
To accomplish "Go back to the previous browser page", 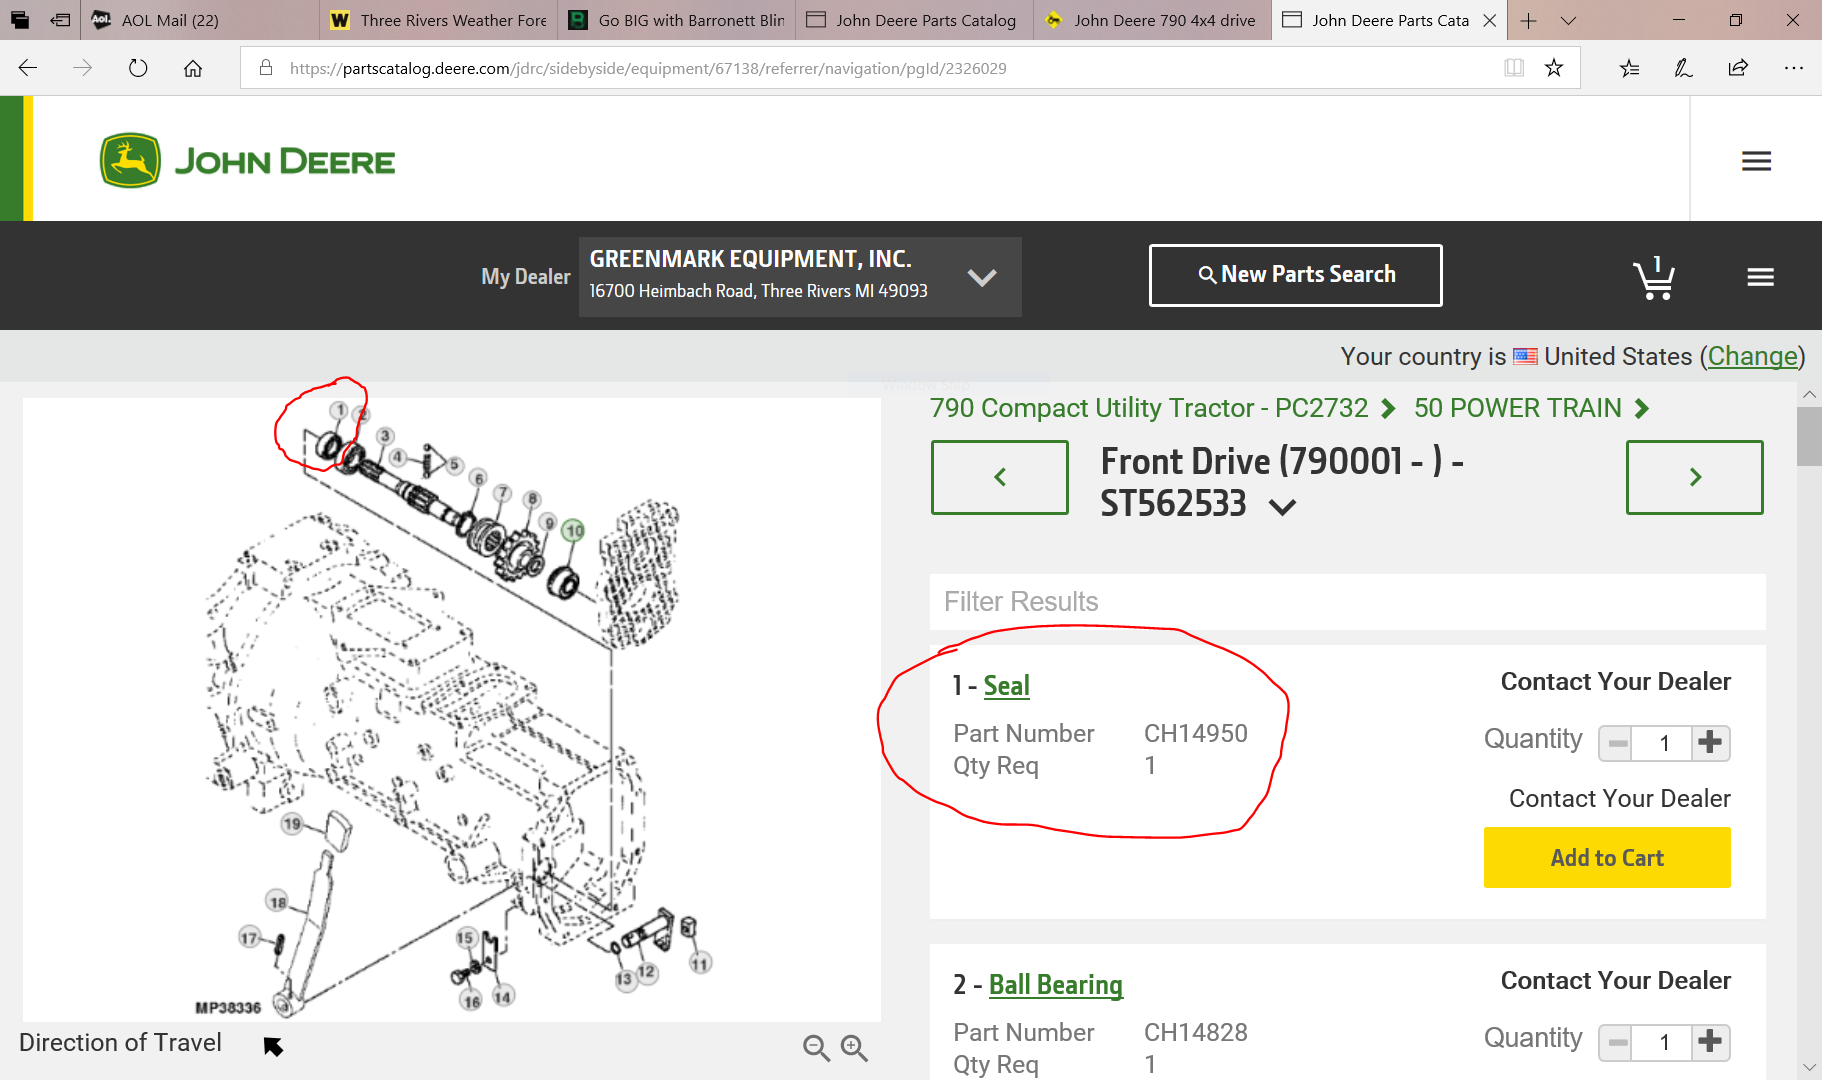I will (28, 68).
